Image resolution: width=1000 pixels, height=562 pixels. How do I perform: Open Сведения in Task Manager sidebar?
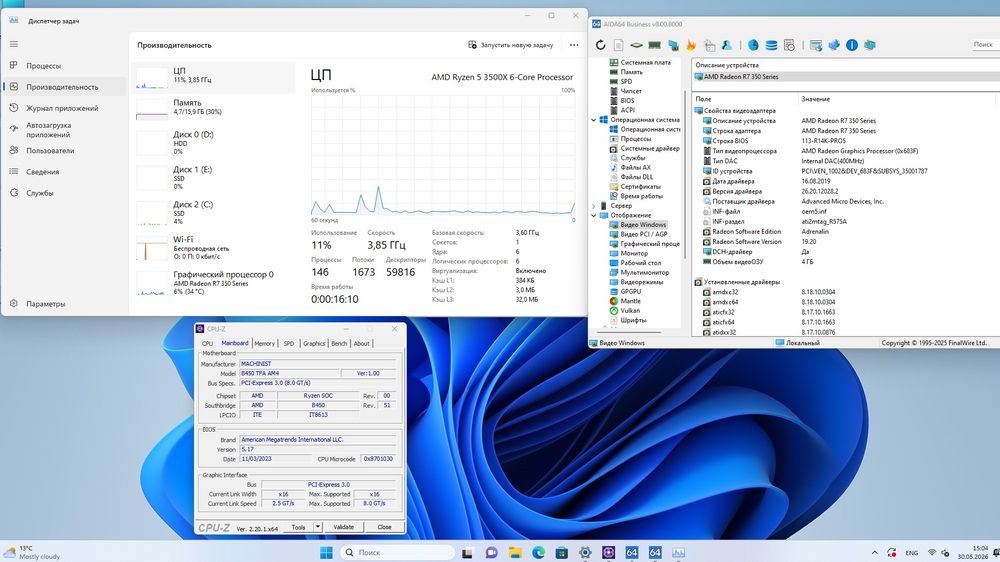(x=64, y=172)
